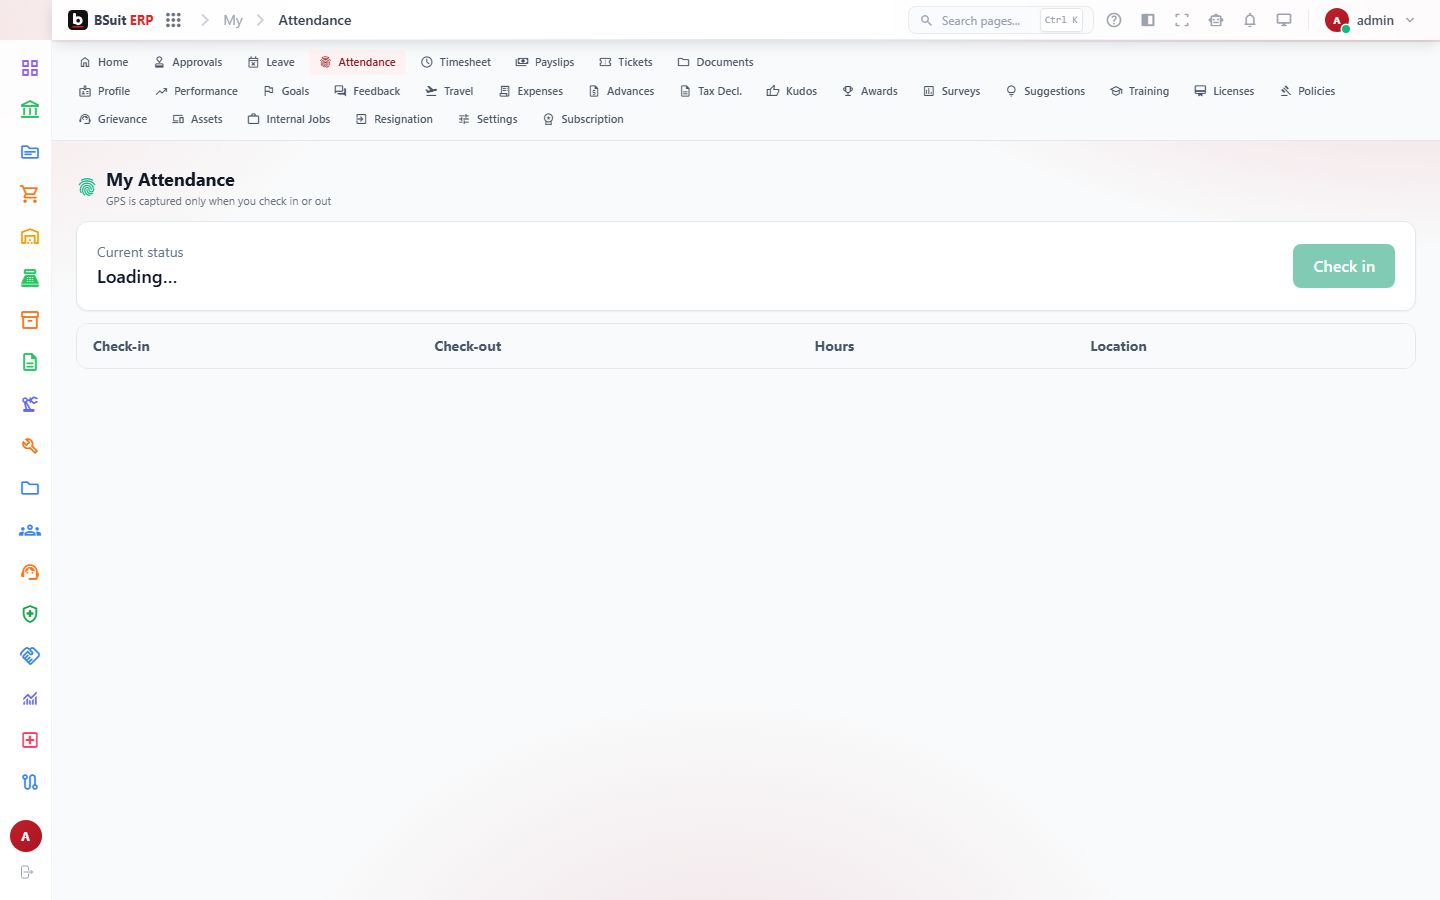
Task: Go to the Tax Decl. tab
Action: point(711,91)
